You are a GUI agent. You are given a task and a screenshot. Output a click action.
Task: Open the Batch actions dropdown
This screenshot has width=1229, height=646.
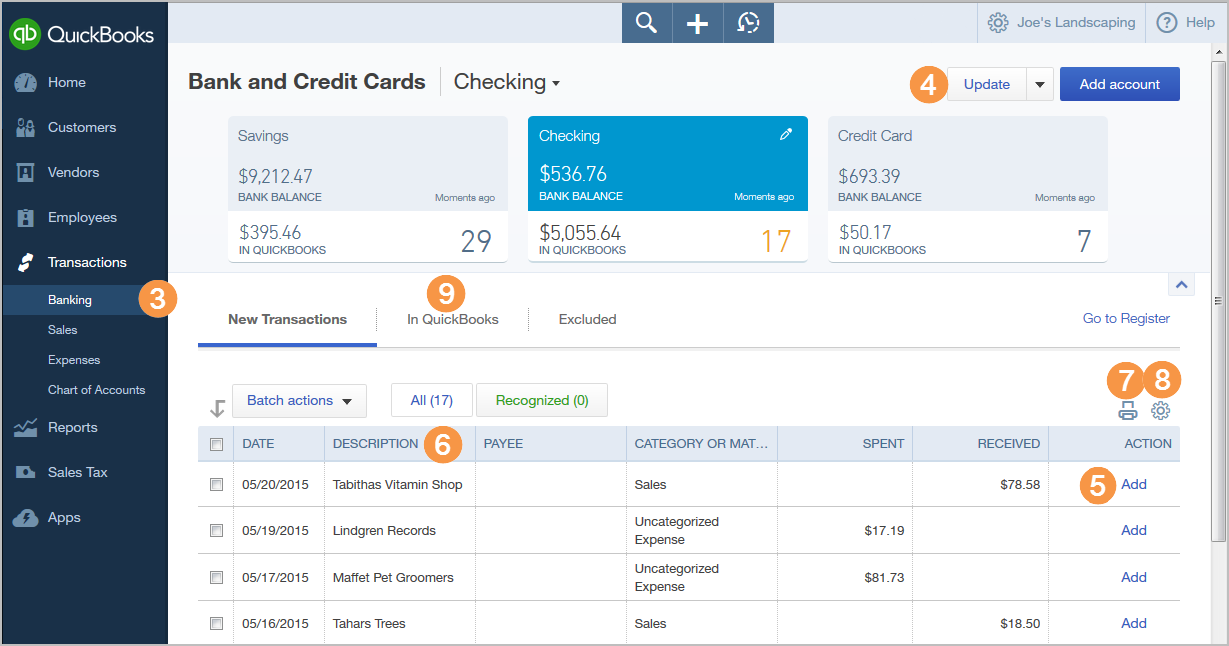click(299, 401)
